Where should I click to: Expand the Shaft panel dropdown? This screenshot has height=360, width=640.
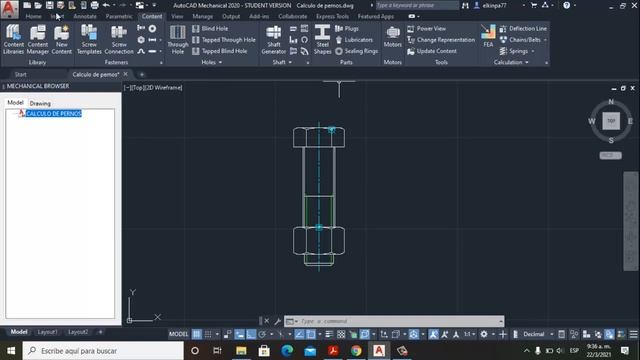click(x=290, y=62)
